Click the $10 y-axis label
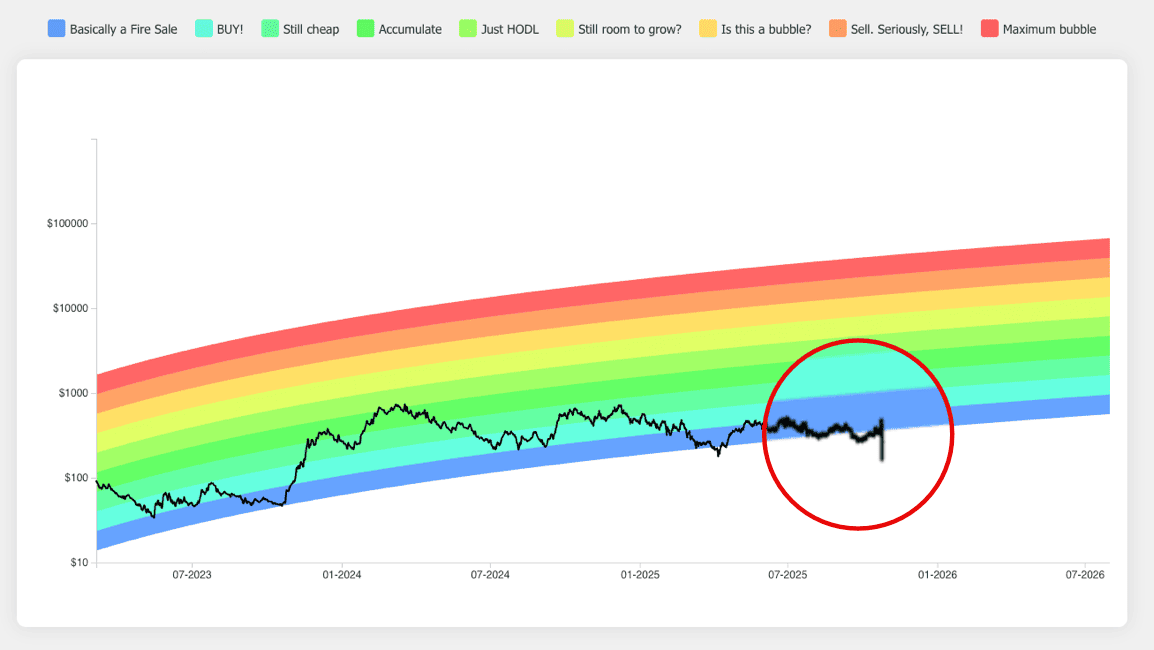This screenshot has height=650, width=1154. (77, 563)
